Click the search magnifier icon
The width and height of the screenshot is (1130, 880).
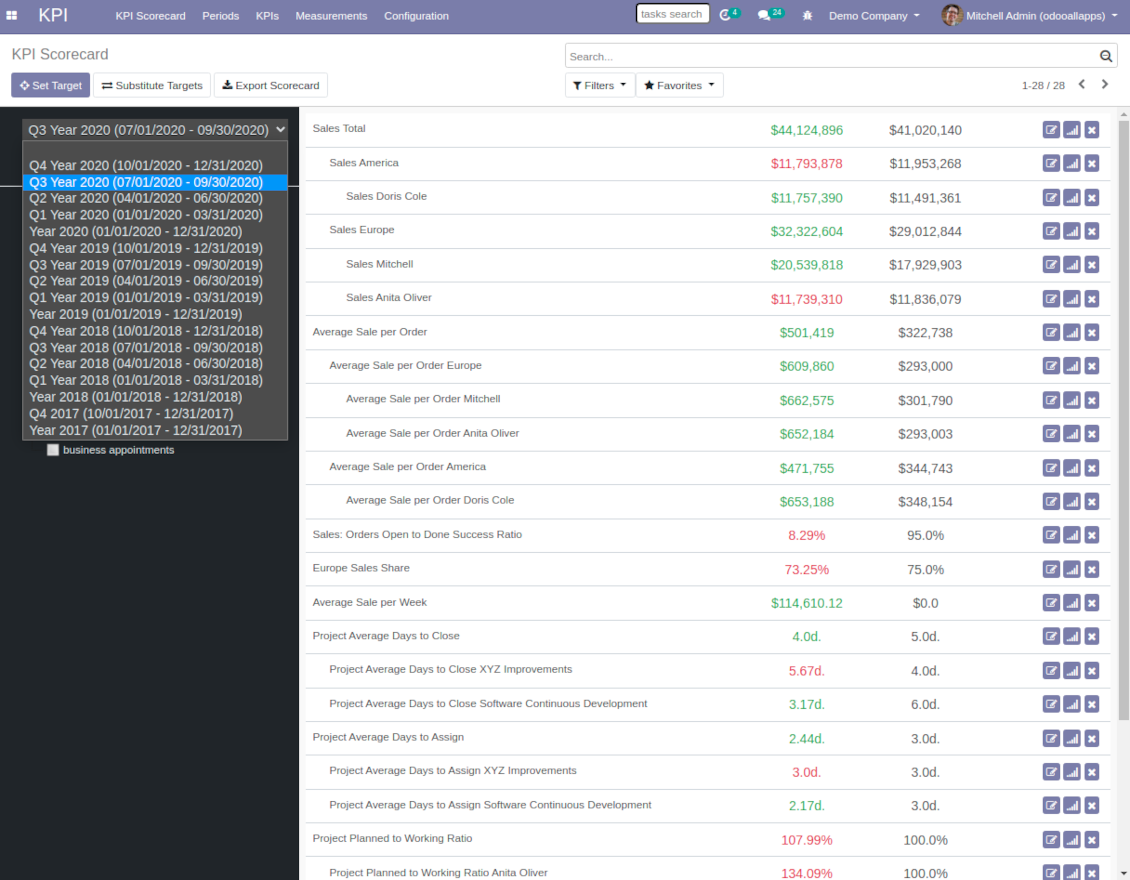click(1105, 56)
